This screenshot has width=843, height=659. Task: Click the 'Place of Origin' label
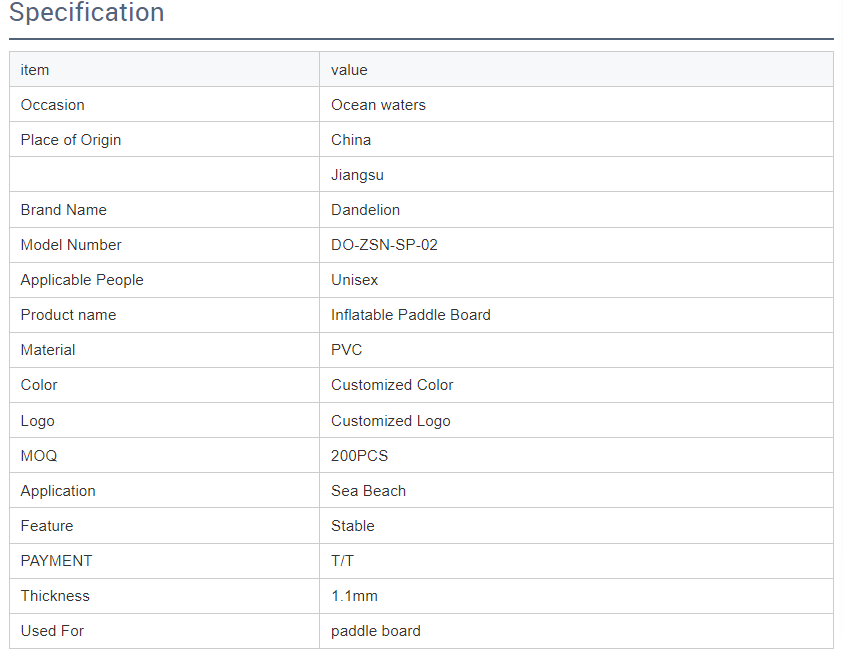[71, 140]
